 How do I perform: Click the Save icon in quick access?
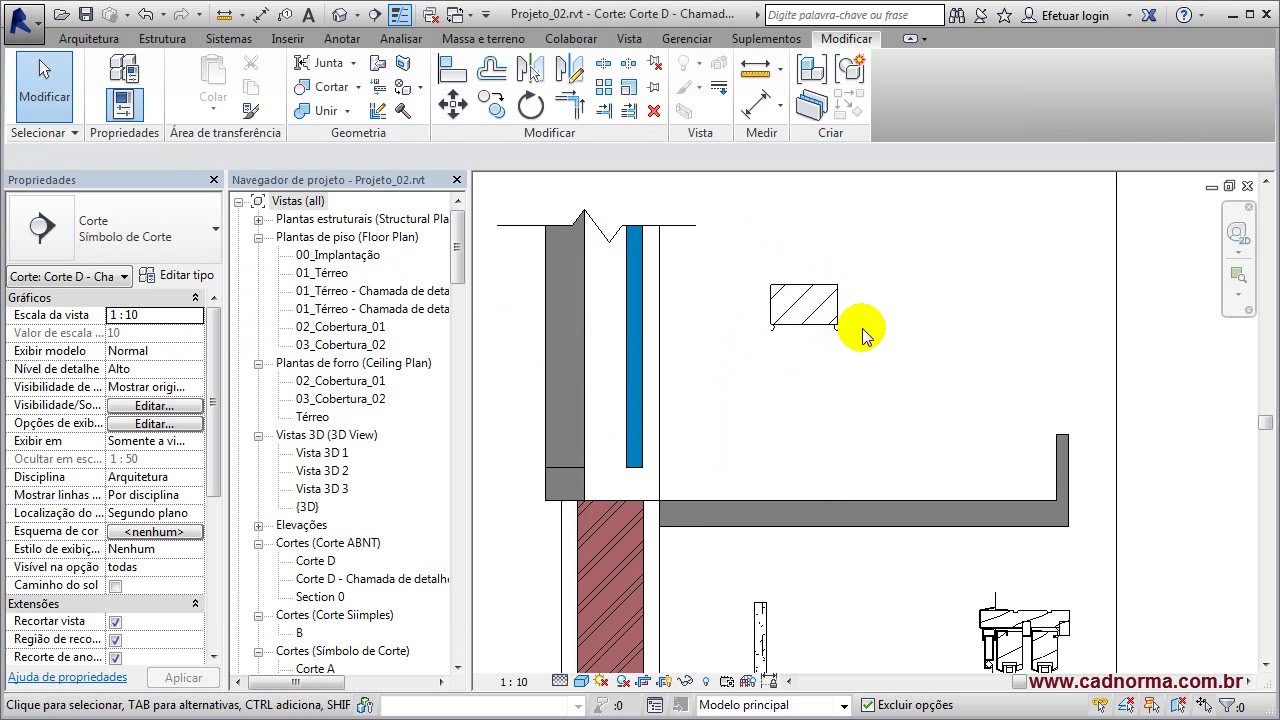point(86,15)
